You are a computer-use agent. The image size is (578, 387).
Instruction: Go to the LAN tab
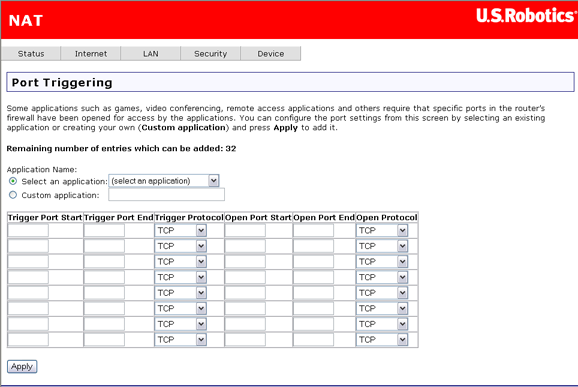coord(151,54)
